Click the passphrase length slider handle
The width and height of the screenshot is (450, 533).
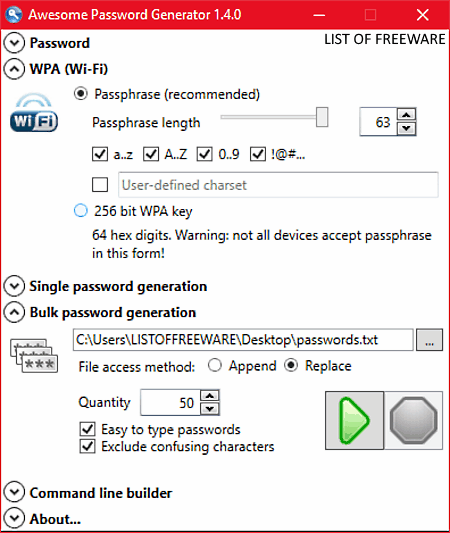pyautogui.click(x=322, y=117)
